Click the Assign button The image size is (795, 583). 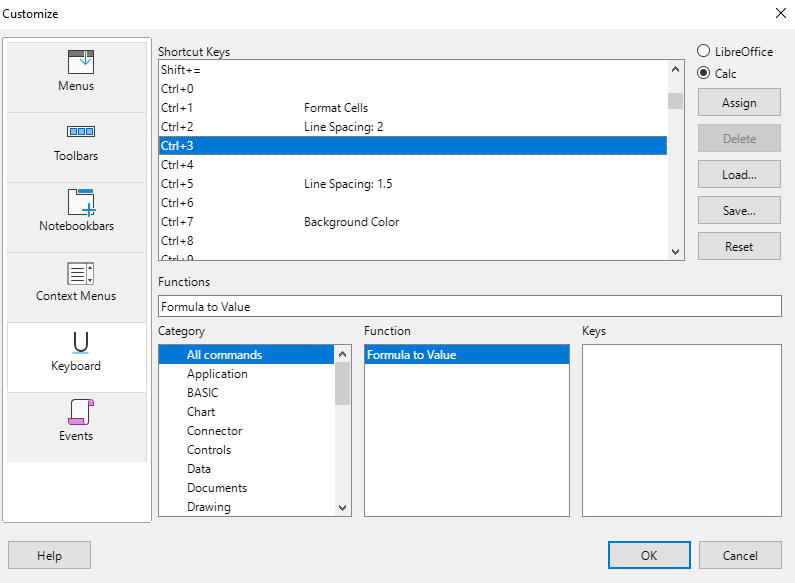coord(739,103)
